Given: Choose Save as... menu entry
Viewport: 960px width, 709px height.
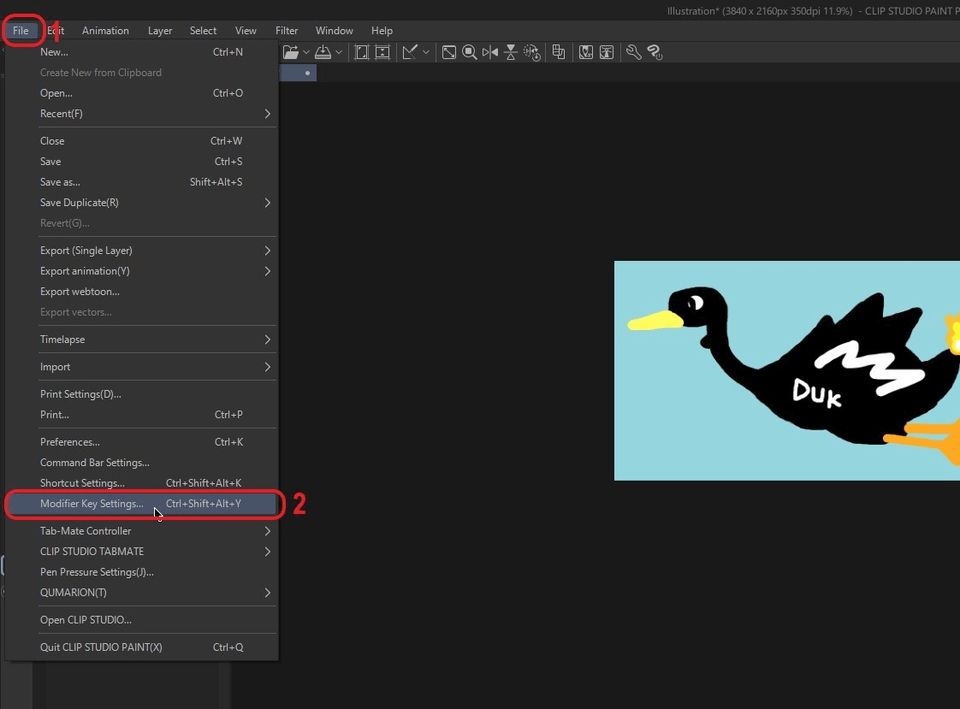Looking at the screenshot, I should tap(141, 182).
